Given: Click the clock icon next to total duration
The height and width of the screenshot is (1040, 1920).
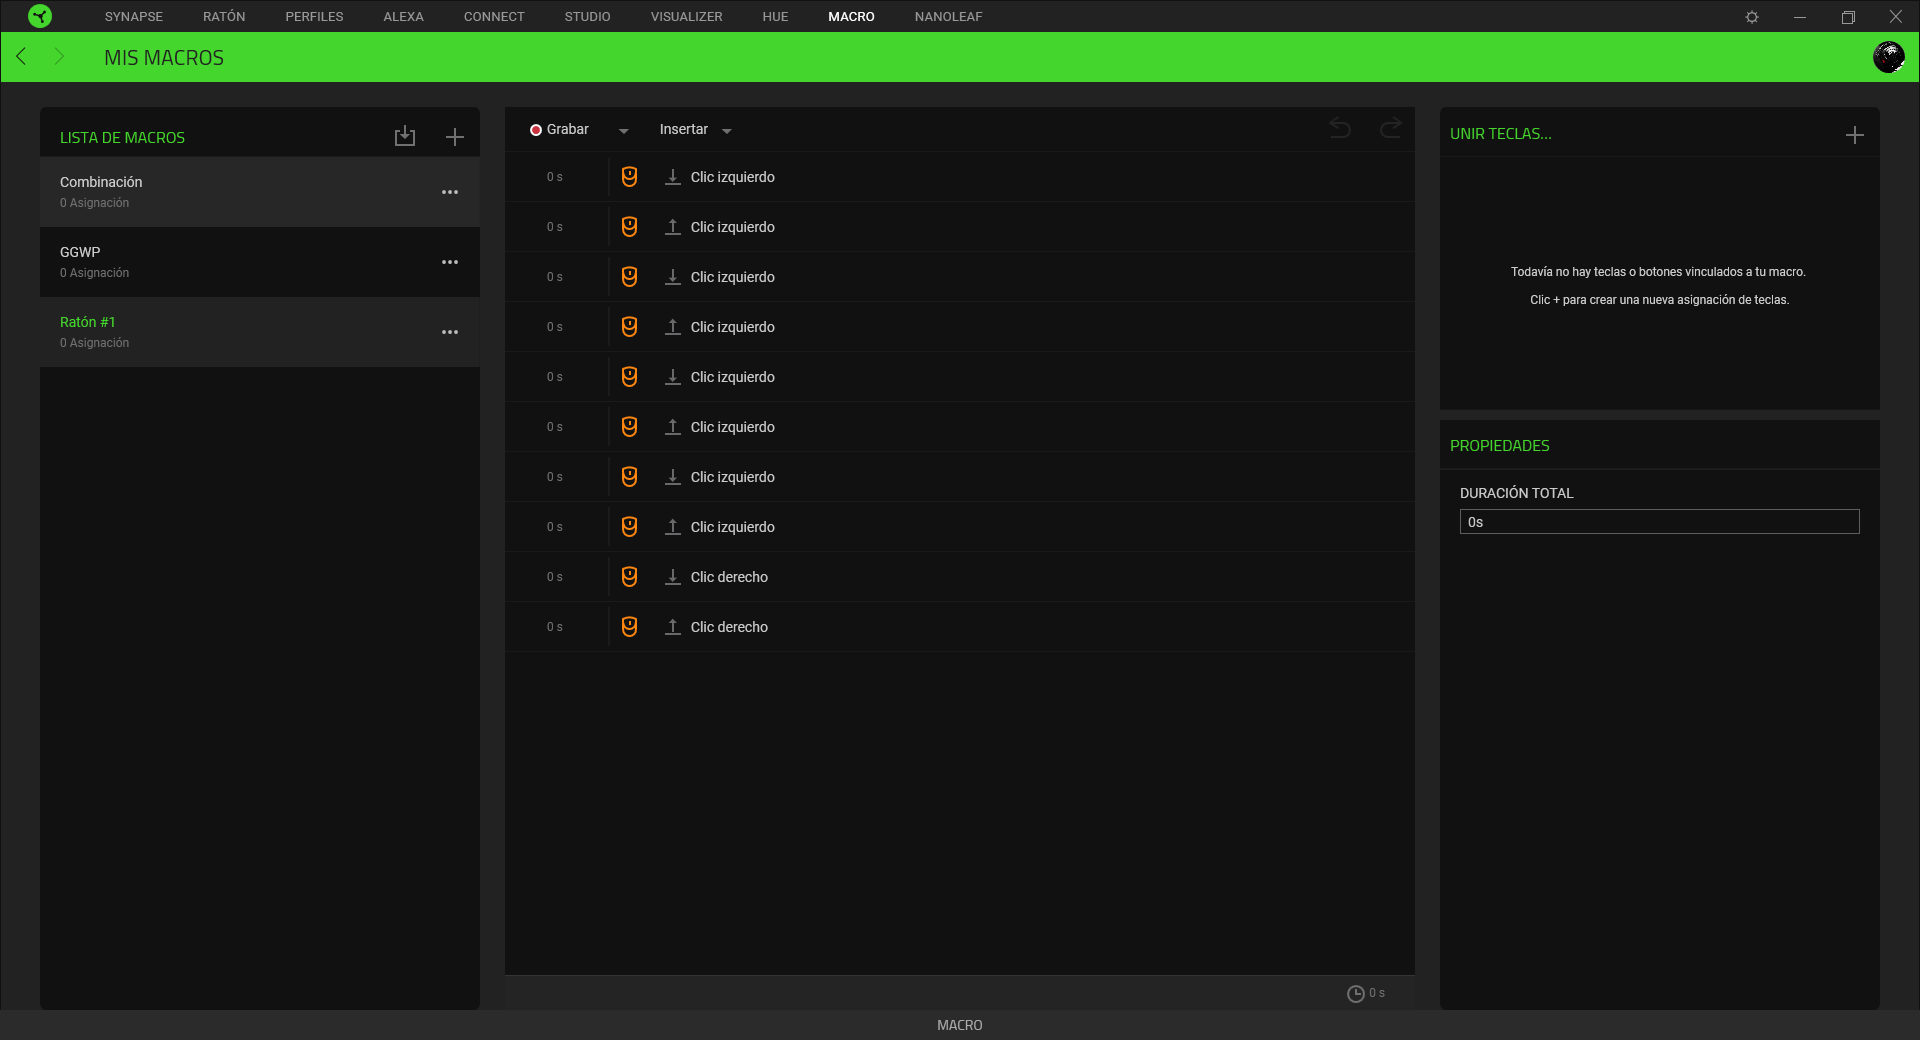Looking at the screenshot, I should [1356, 993].
